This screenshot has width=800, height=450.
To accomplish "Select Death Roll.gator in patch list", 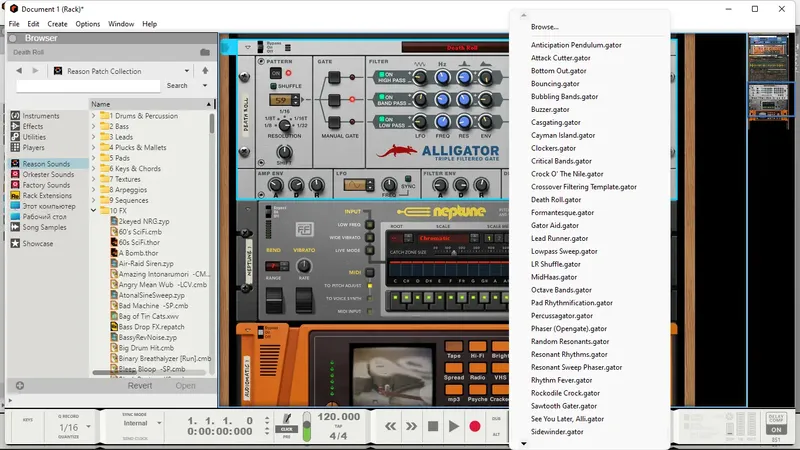I will click(x=556, y=199).
